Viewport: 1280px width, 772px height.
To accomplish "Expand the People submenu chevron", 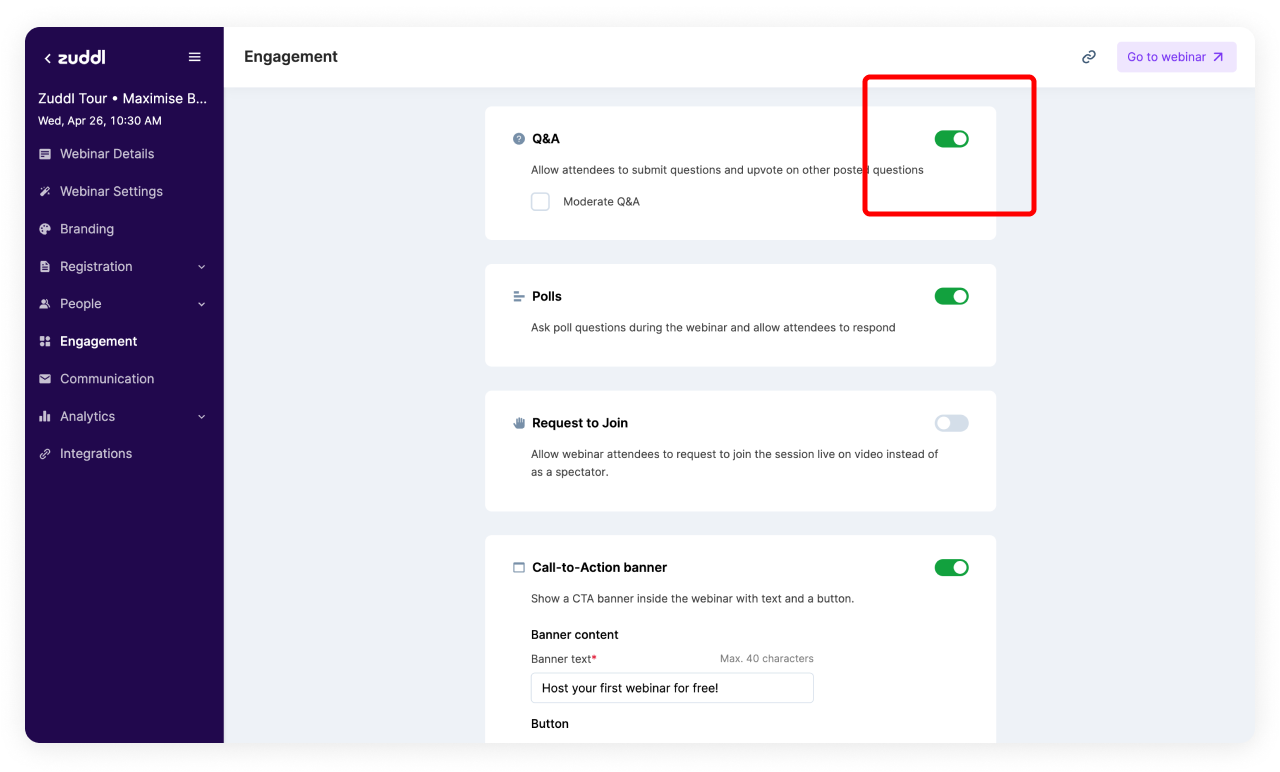I will (202, 304).
